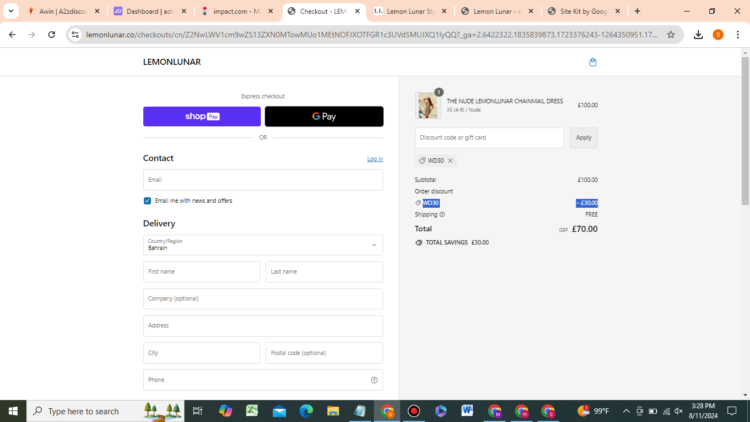Click the Address field
Viewport: 750px width, 422px height.
click(x=263, y=326)
